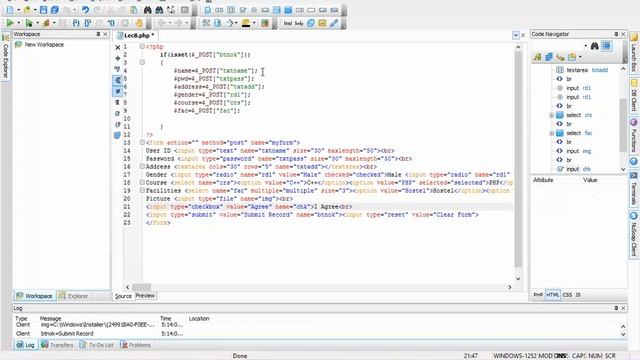This screenshot has height=360, width=640.
Task: Click the body tag toolbar icon
Action: pyautogui.click(x=299, y=23)
